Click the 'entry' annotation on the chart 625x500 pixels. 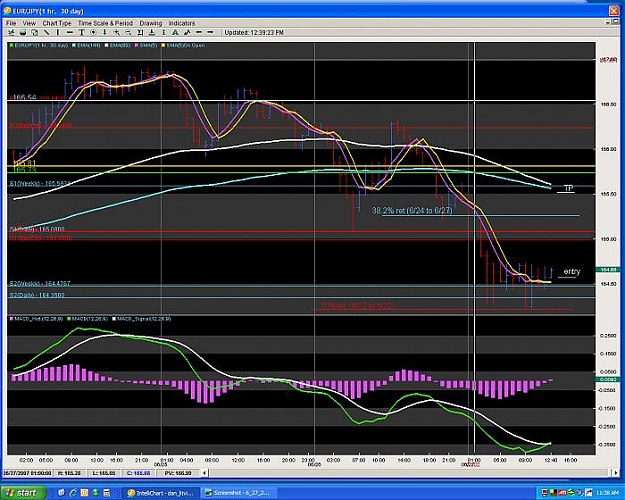click(572, 272)
